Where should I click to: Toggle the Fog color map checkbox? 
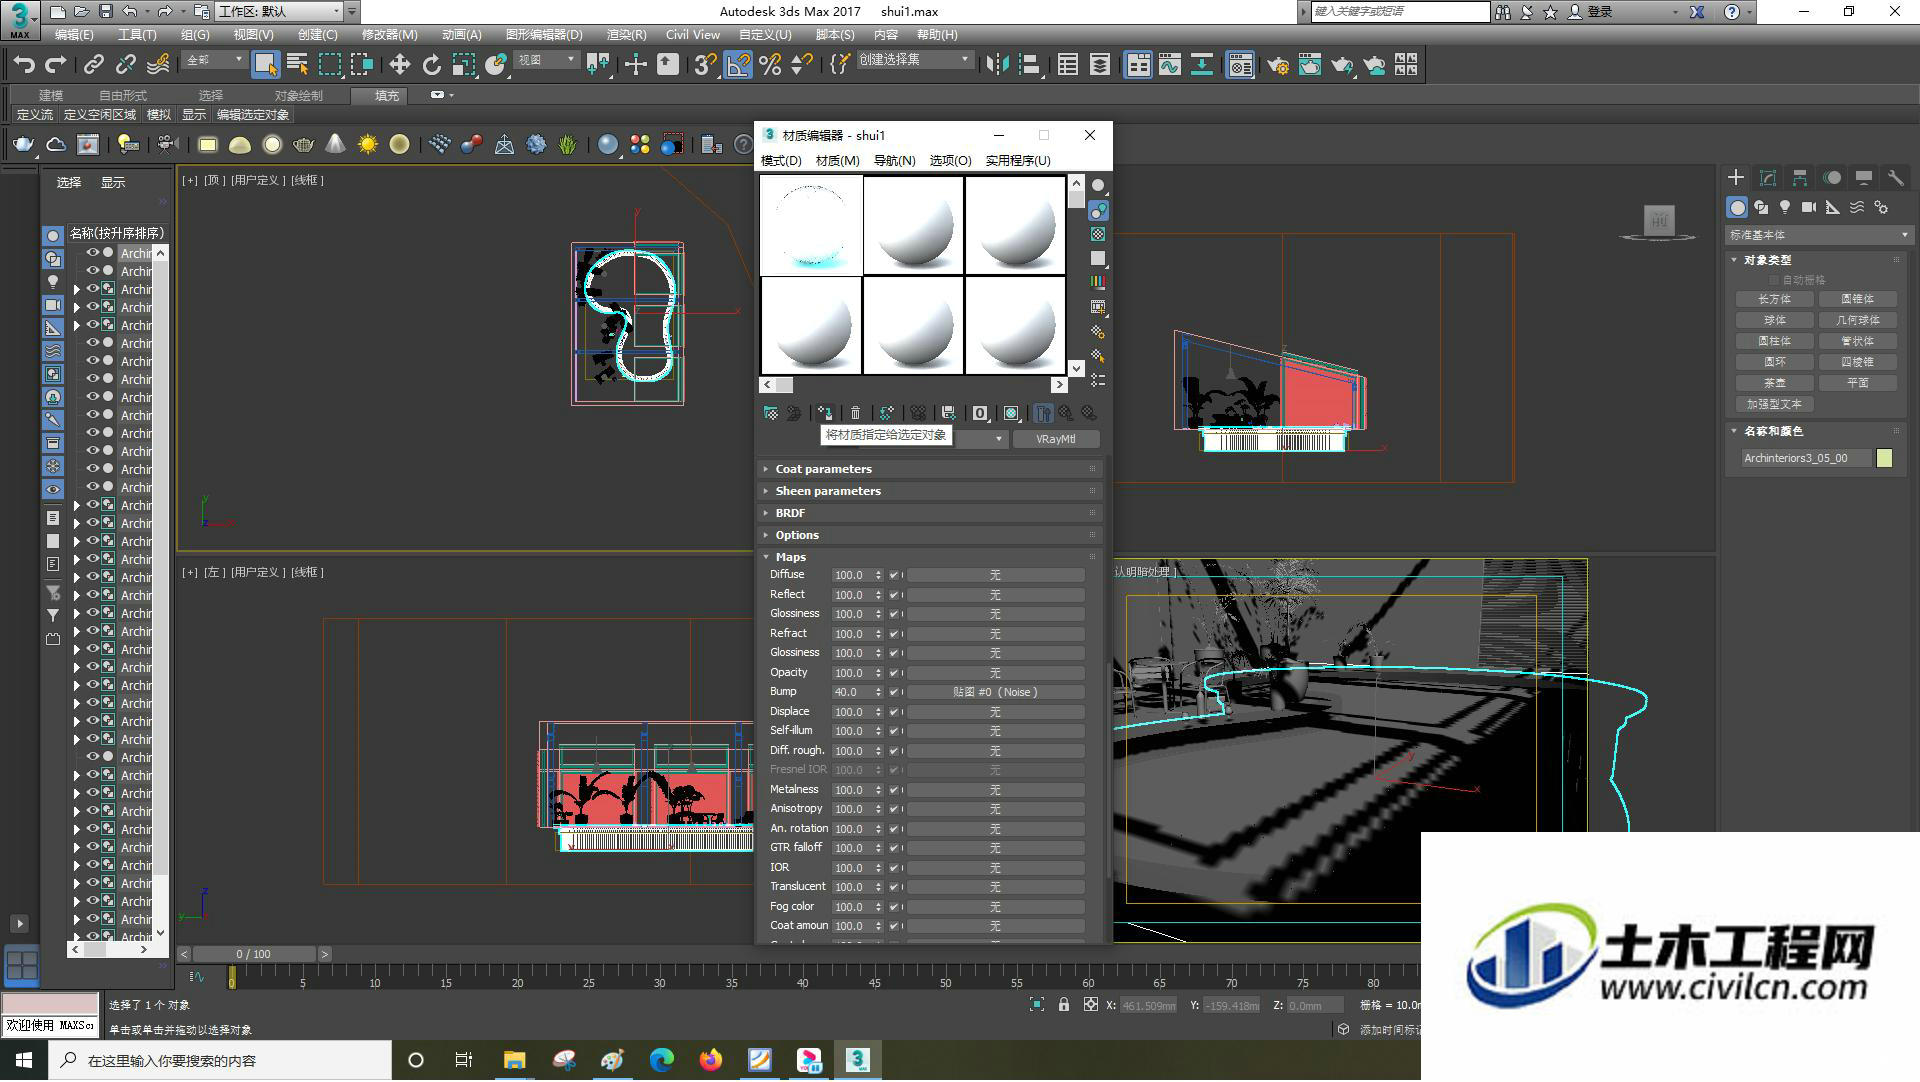point(894,907)
